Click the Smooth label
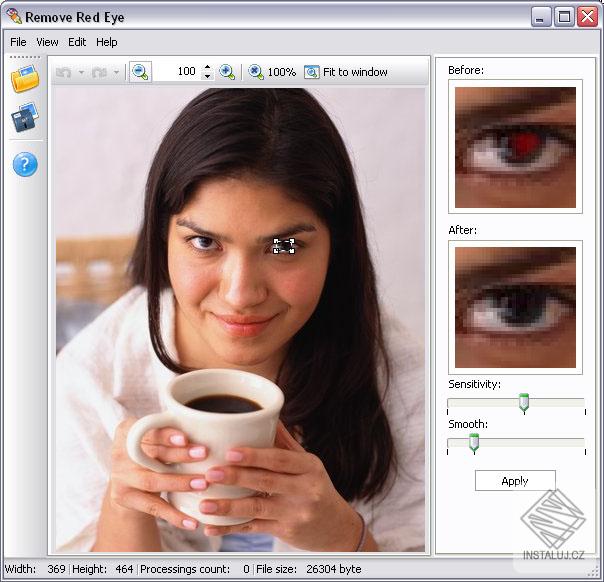 coord(468,424)
